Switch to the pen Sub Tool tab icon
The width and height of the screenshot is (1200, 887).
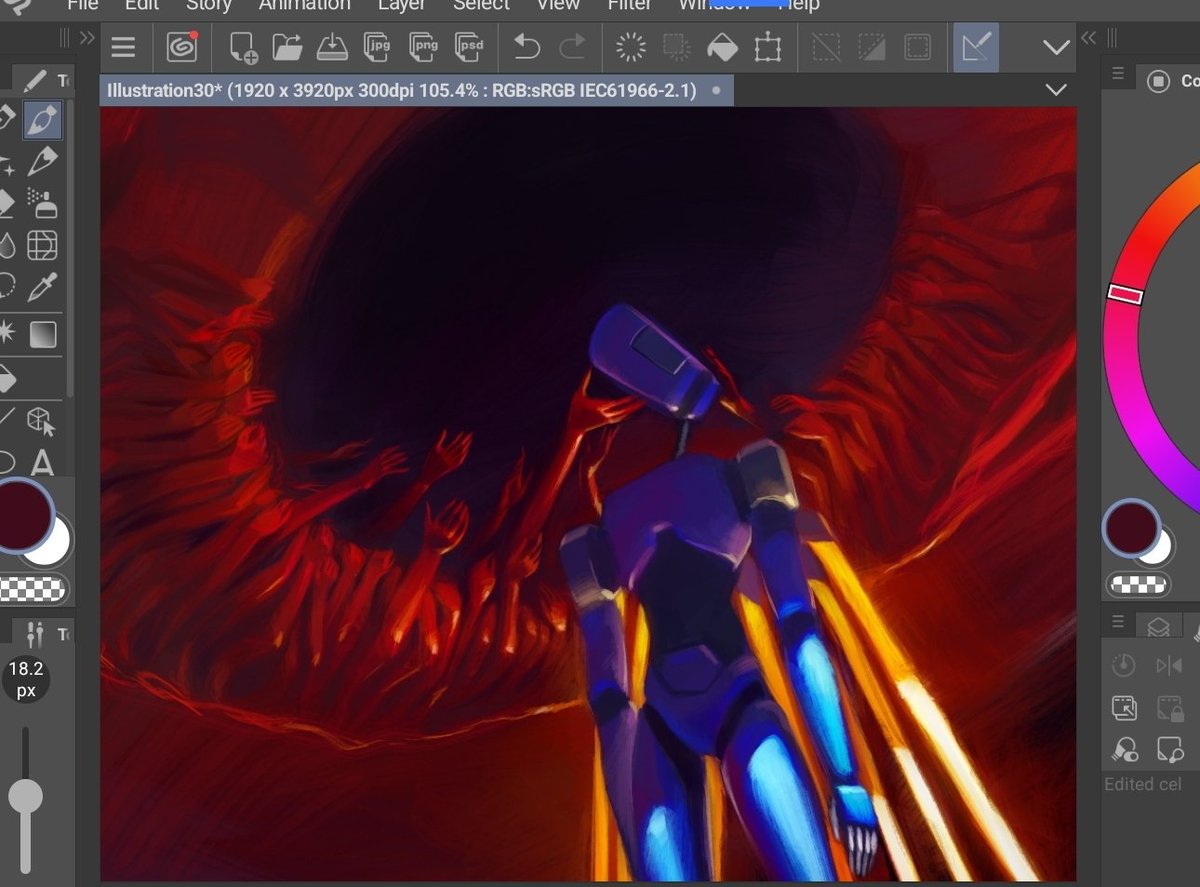[x=36, y=80]
